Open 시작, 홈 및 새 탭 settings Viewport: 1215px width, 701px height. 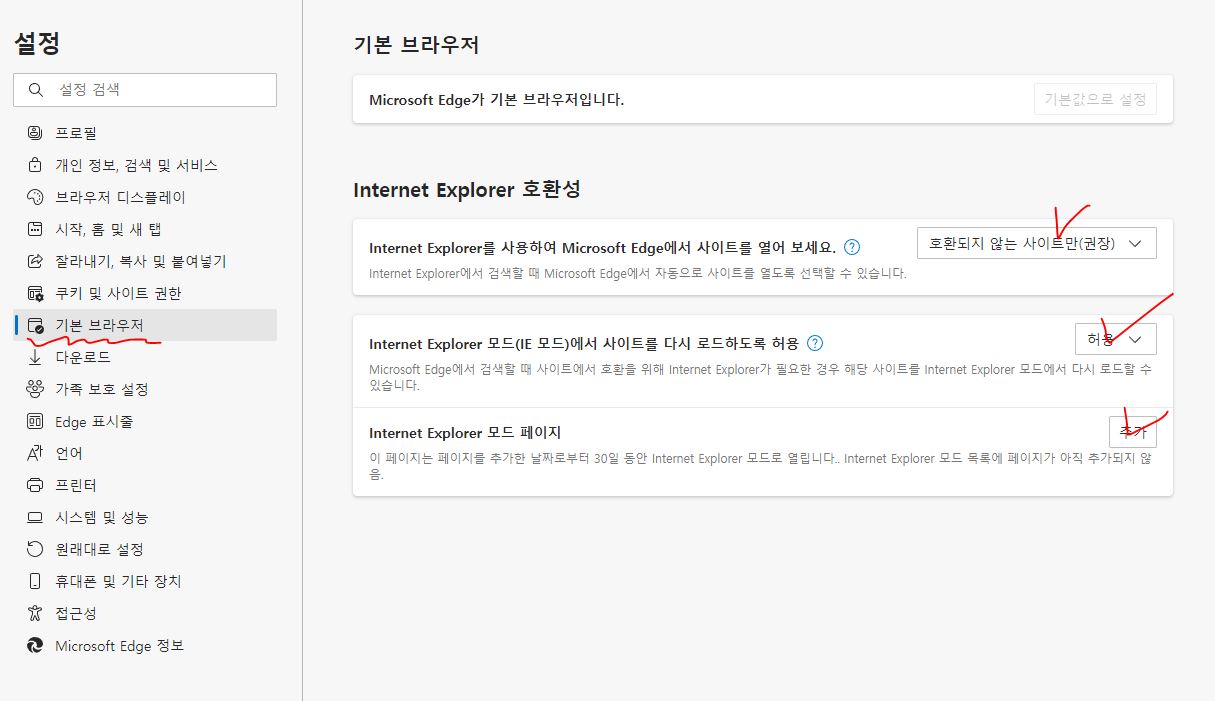pyautogui.click(x=145, y=229)
